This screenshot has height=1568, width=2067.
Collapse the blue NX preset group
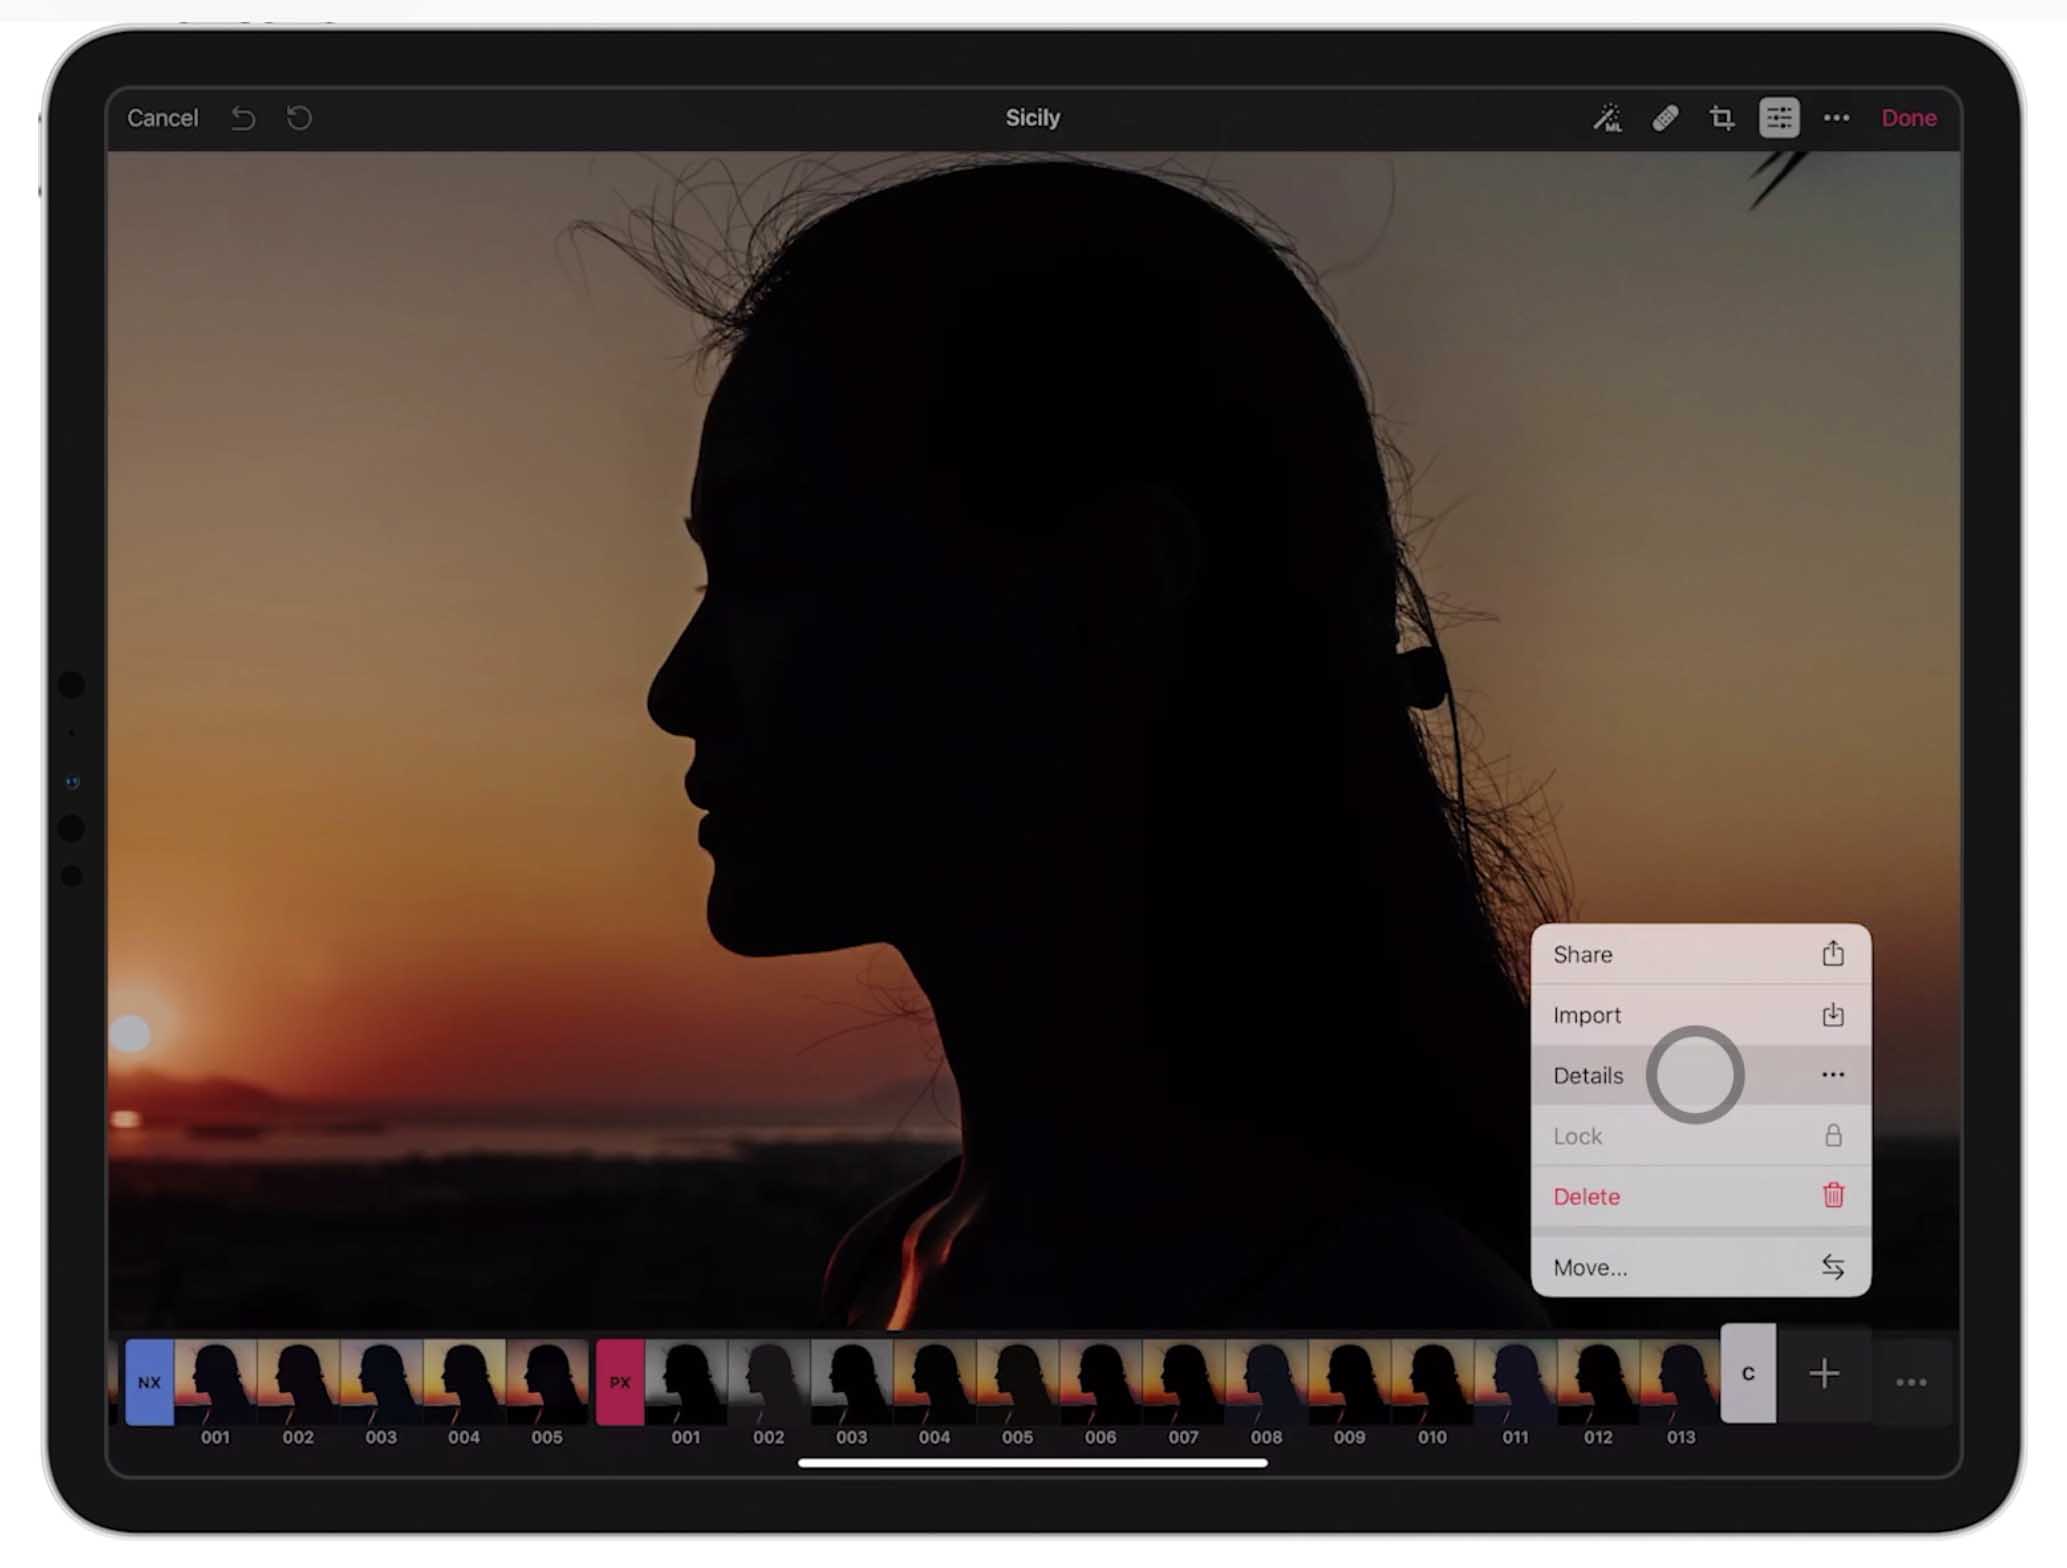(x=149, y=1382)
